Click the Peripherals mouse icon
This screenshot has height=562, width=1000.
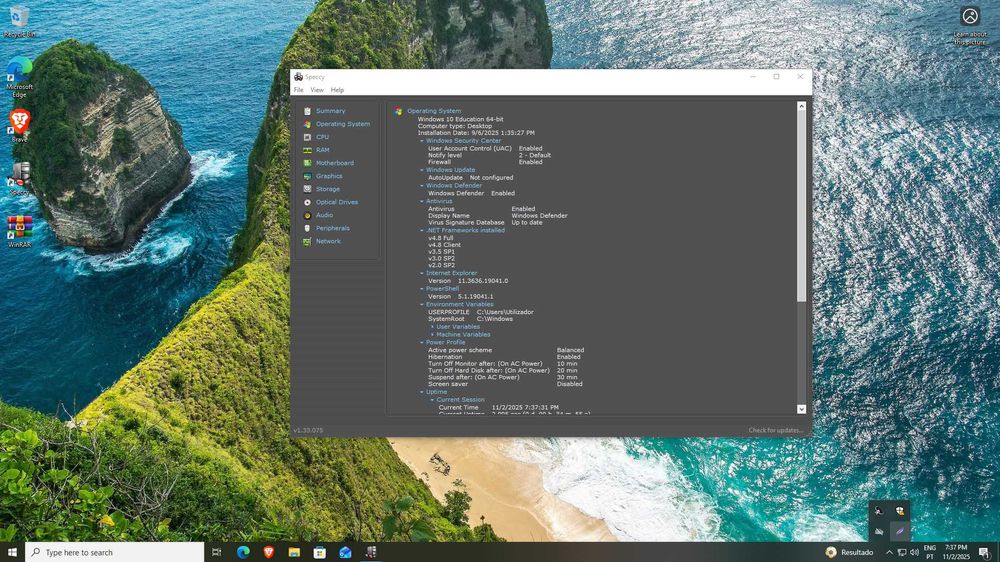click(x=307, y=228)
